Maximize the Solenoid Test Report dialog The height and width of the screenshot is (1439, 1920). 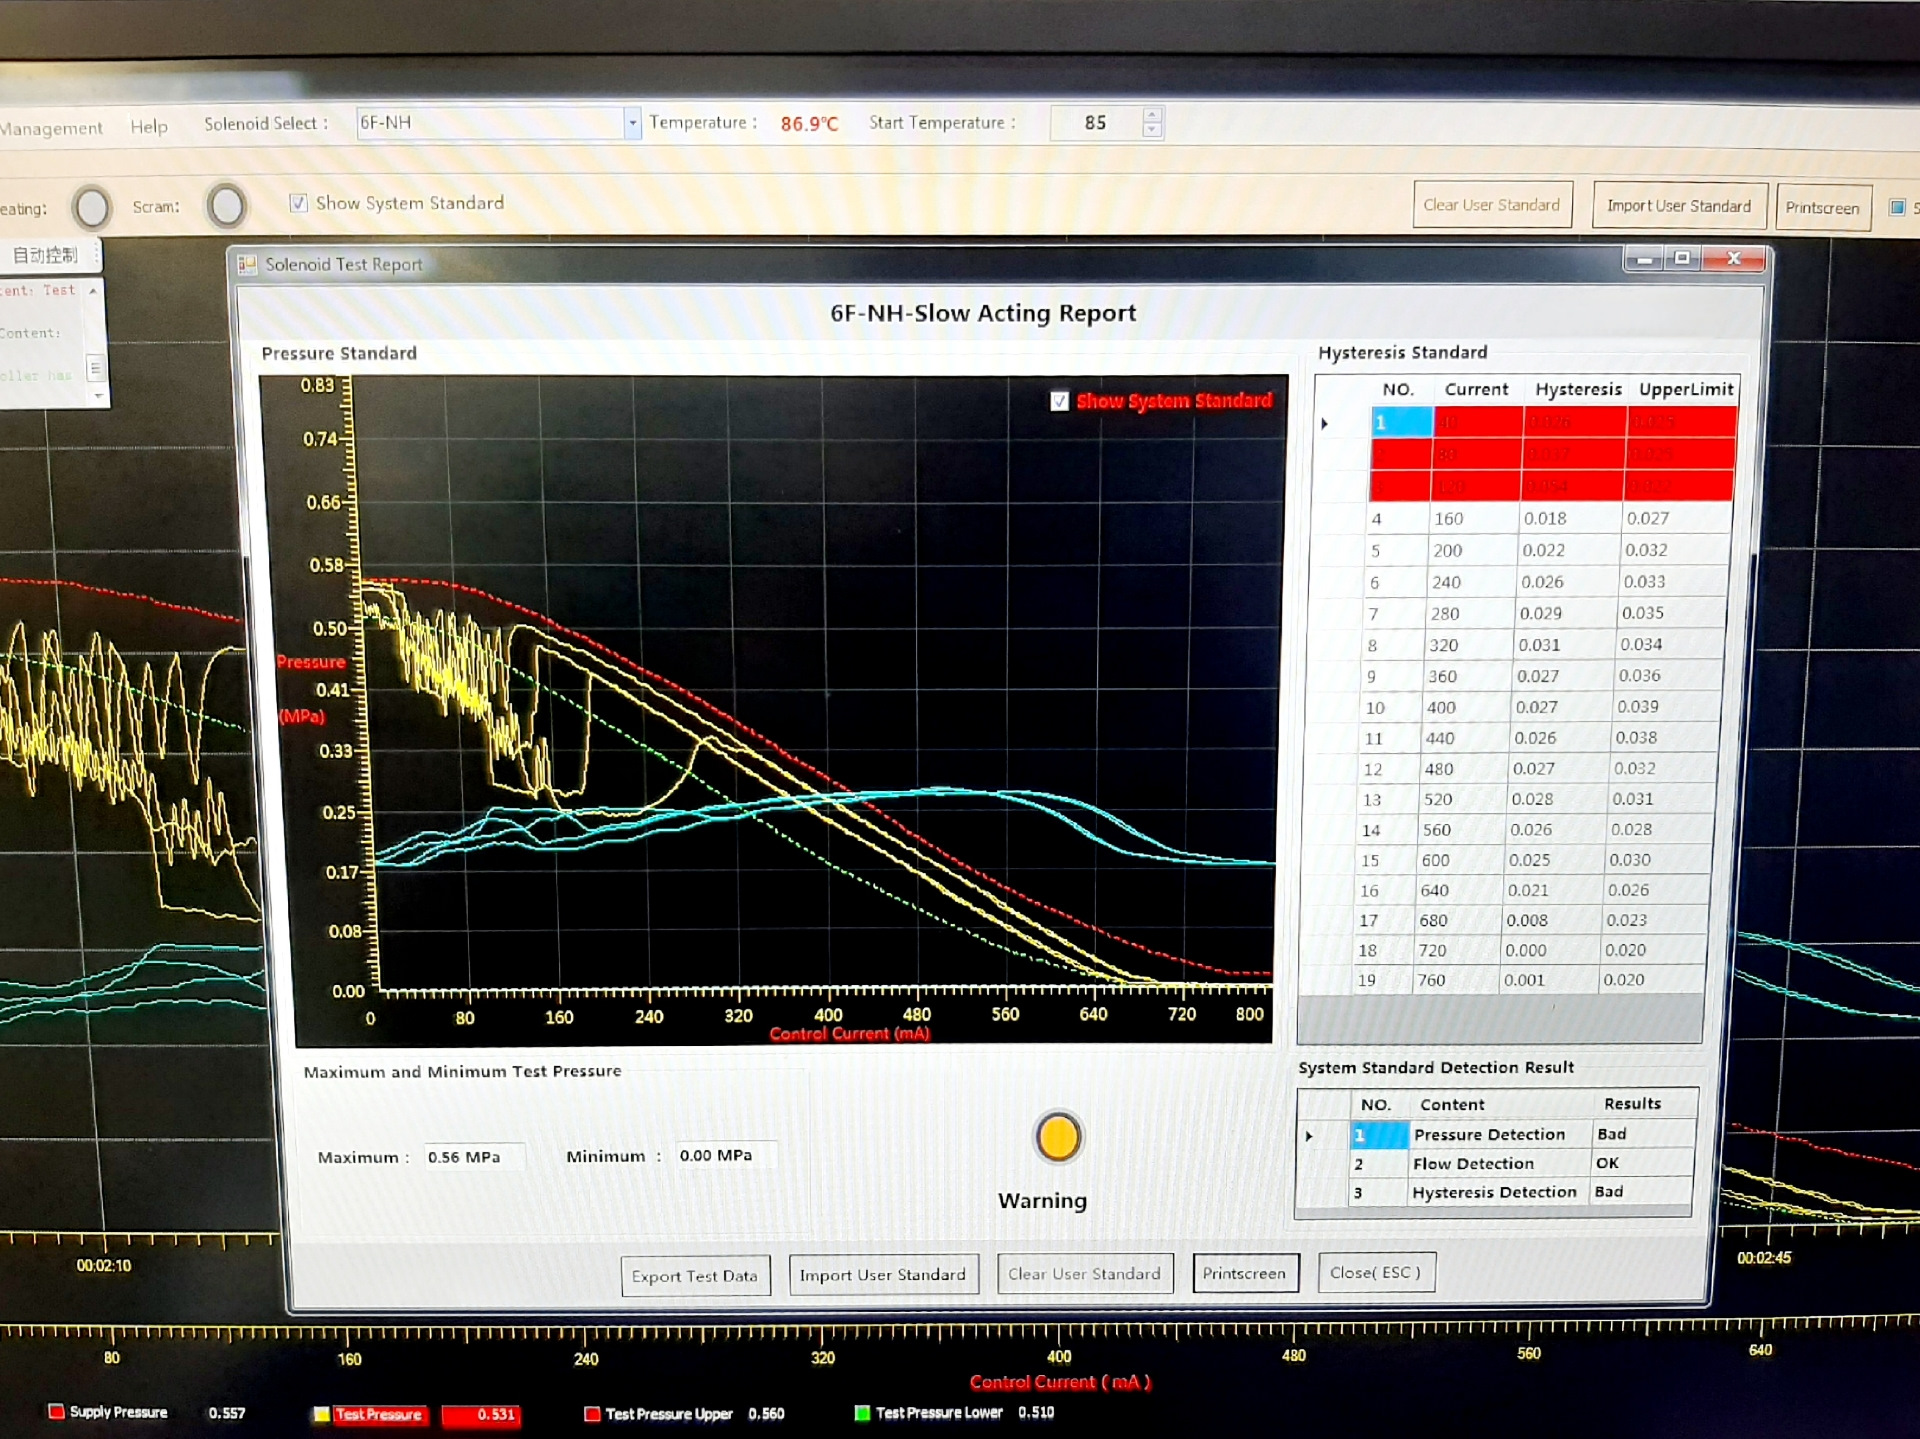click(x=1682, y=259)
